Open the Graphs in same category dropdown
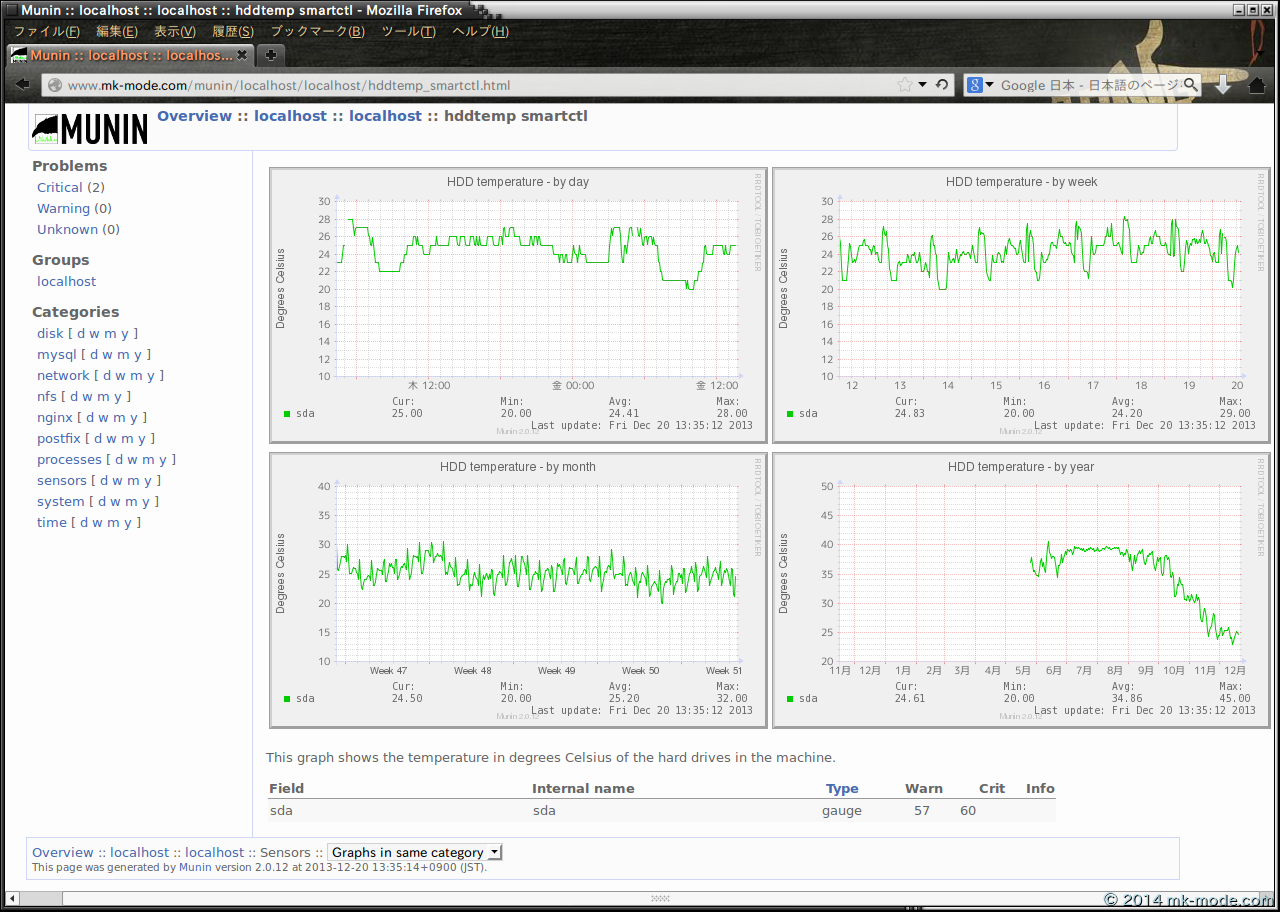Viewport: 1280px width, 912px height. point(415,853)
